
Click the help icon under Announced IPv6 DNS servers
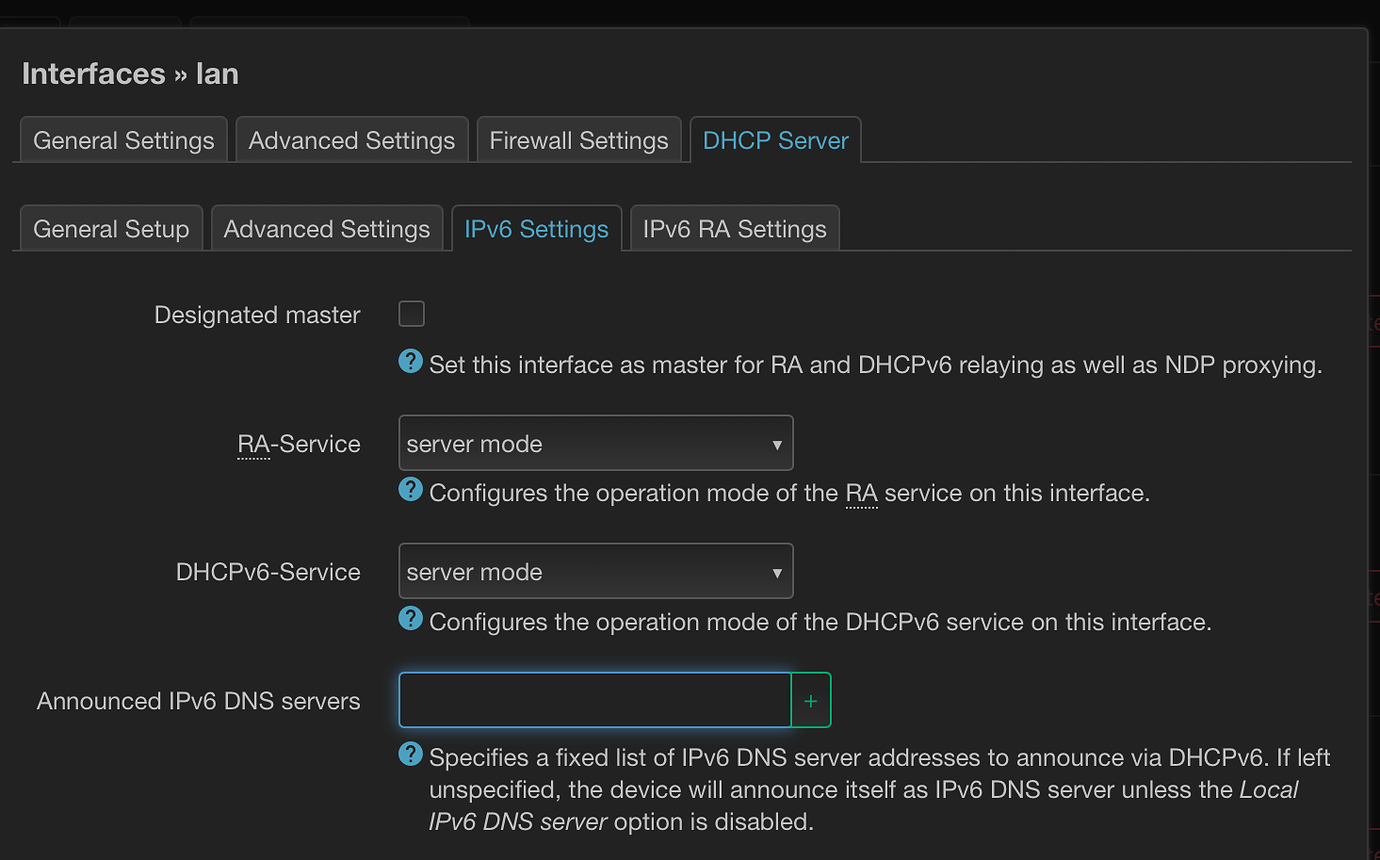click(x=411, y=754)
